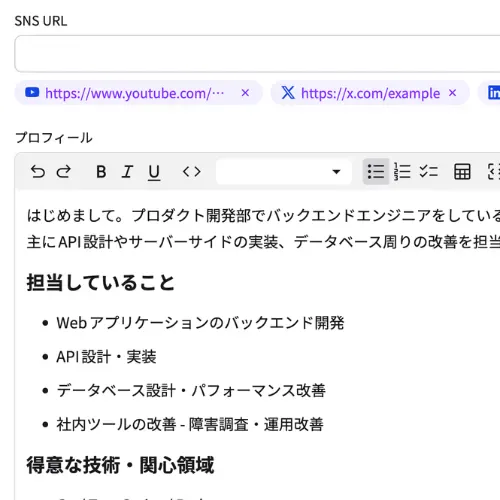Toggle the bulleted list button

(x=376, y=172)
